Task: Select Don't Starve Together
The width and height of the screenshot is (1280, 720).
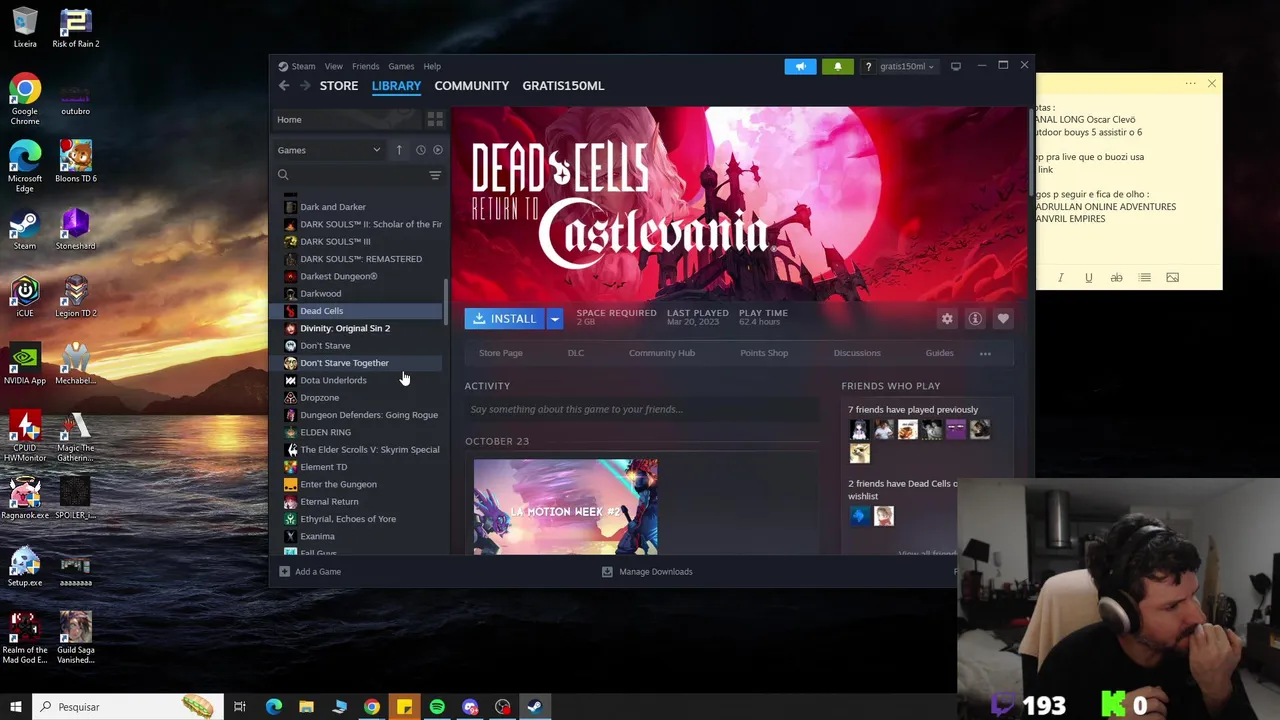Action: (344, 363)
